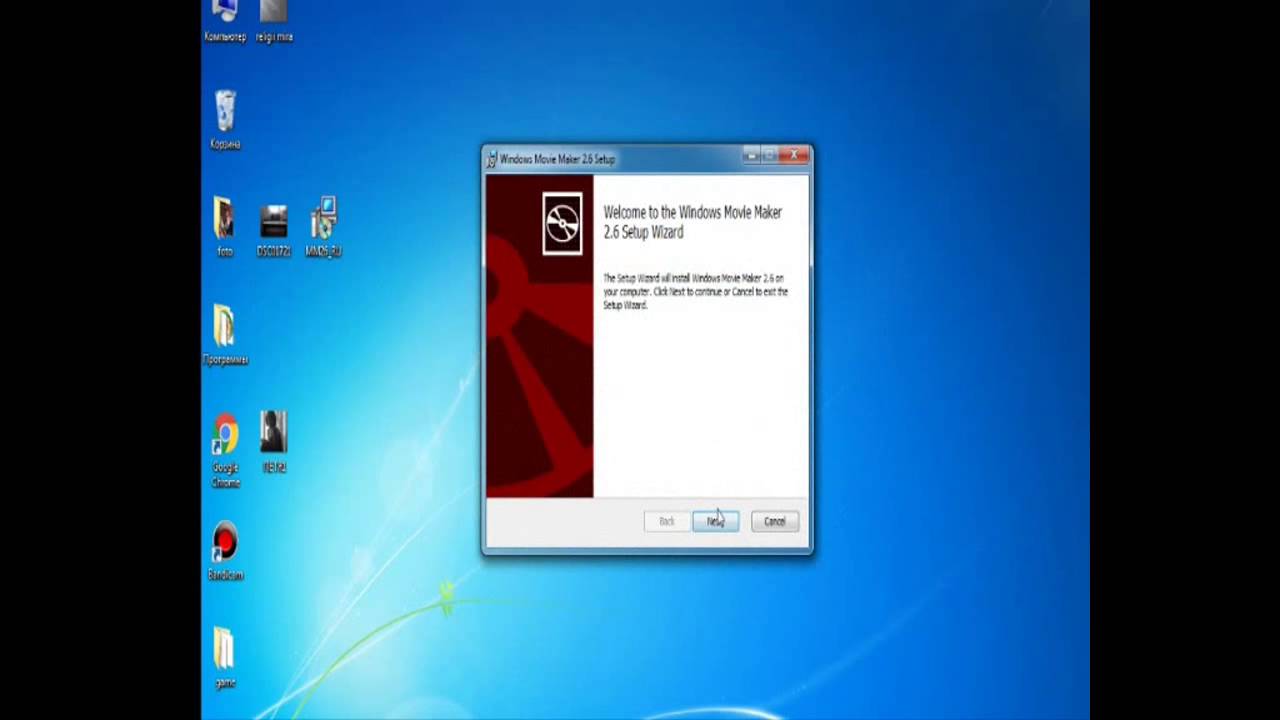The image size is (1280, 720).
Task: Select the MM26_RU installer icon
Action: tap(323, 227)
